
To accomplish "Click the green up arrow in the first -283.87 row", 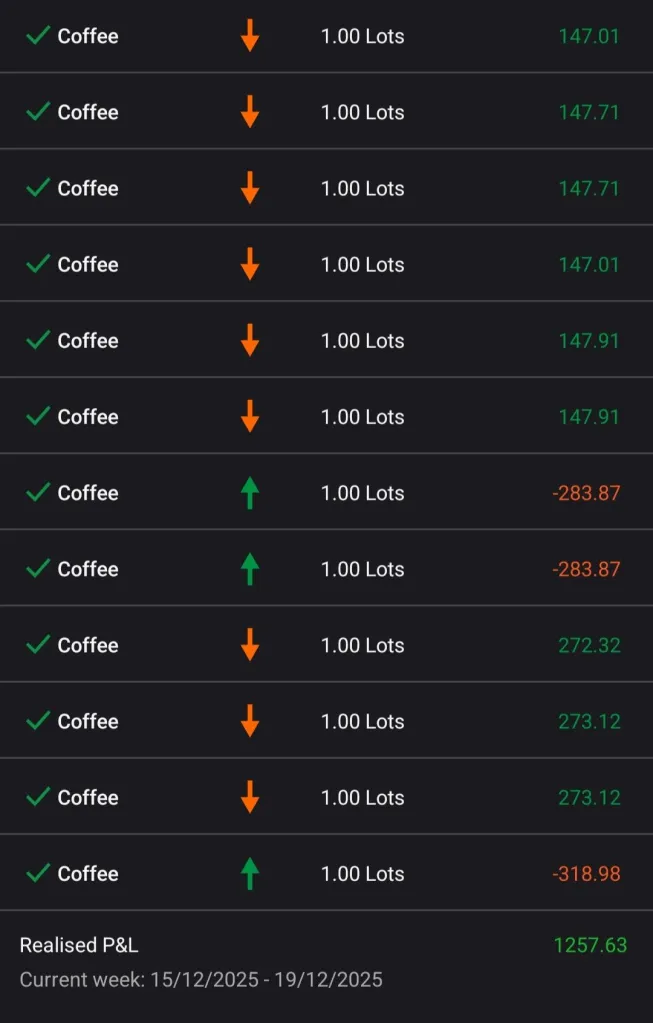I will 250,493.
